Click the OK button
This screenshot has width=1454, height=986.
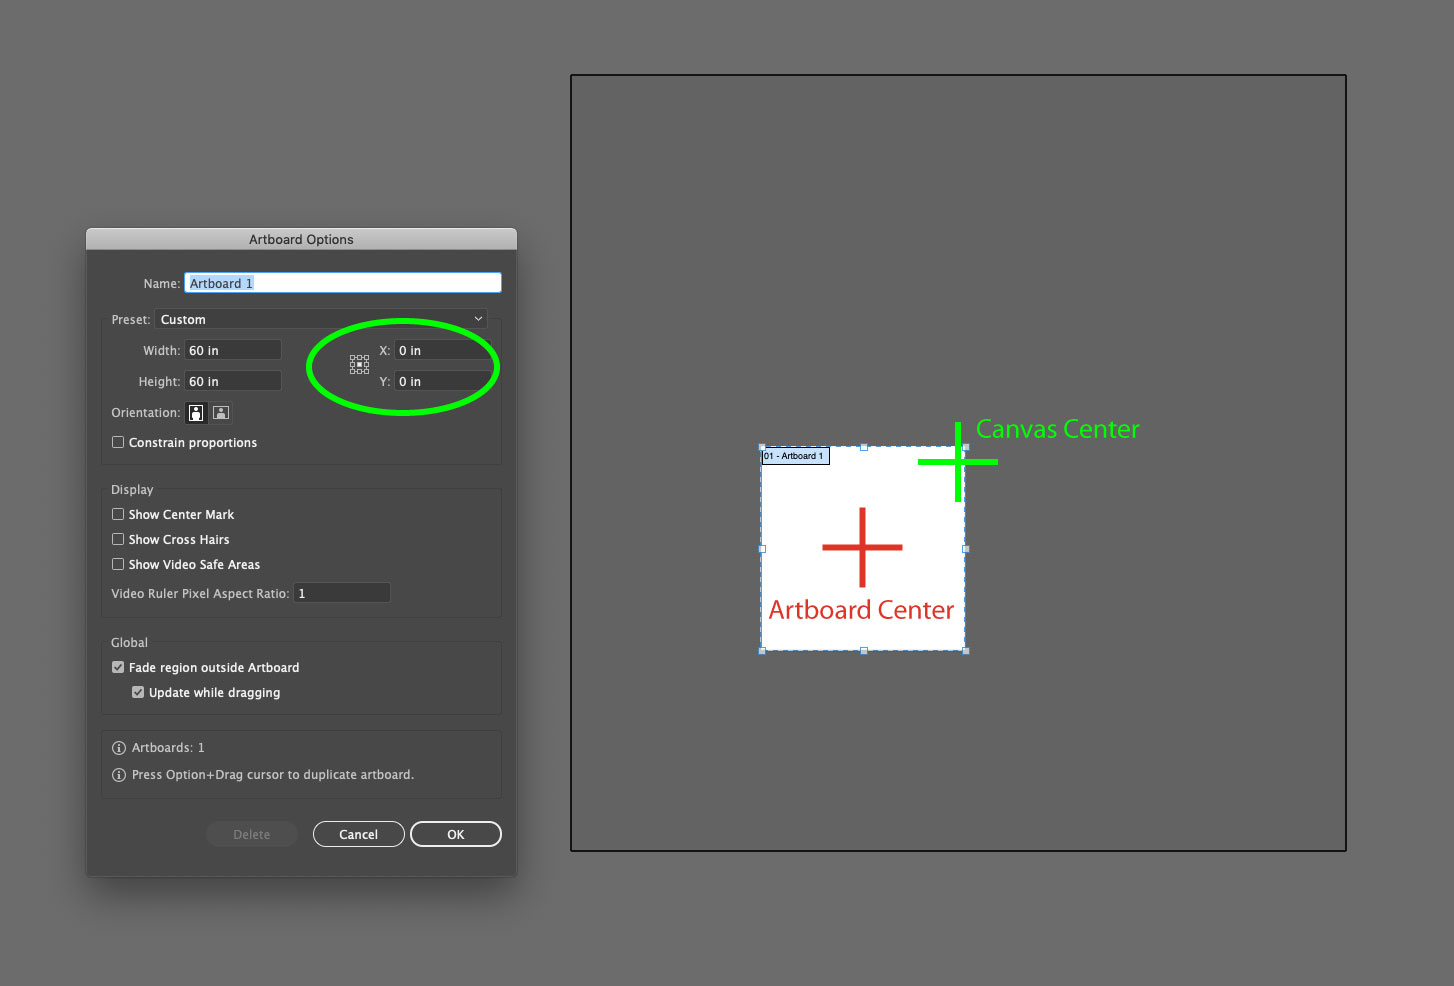pos(455,833)
